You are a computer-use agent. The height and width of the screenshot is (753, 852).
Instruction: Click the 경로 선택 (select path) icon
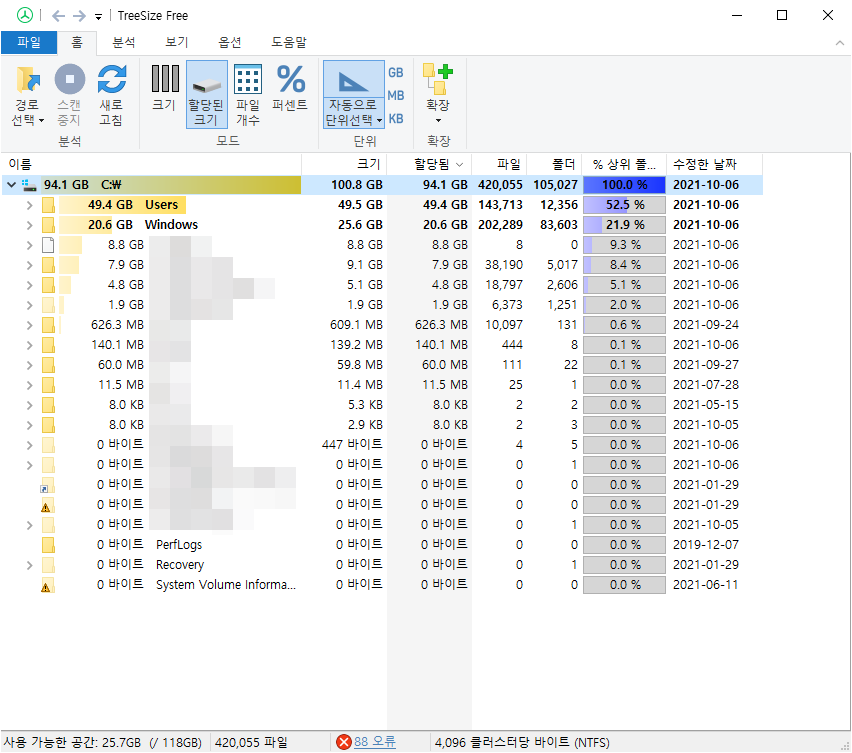point(28,79)
